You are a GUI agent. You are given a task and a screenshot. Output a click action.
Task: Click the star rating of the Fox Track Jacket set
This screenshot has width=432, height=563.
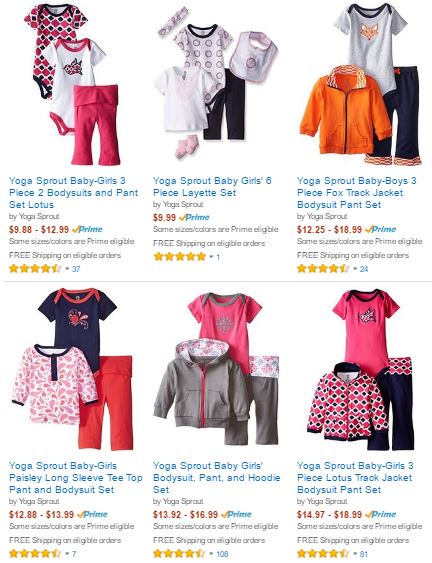click(323, 269)
